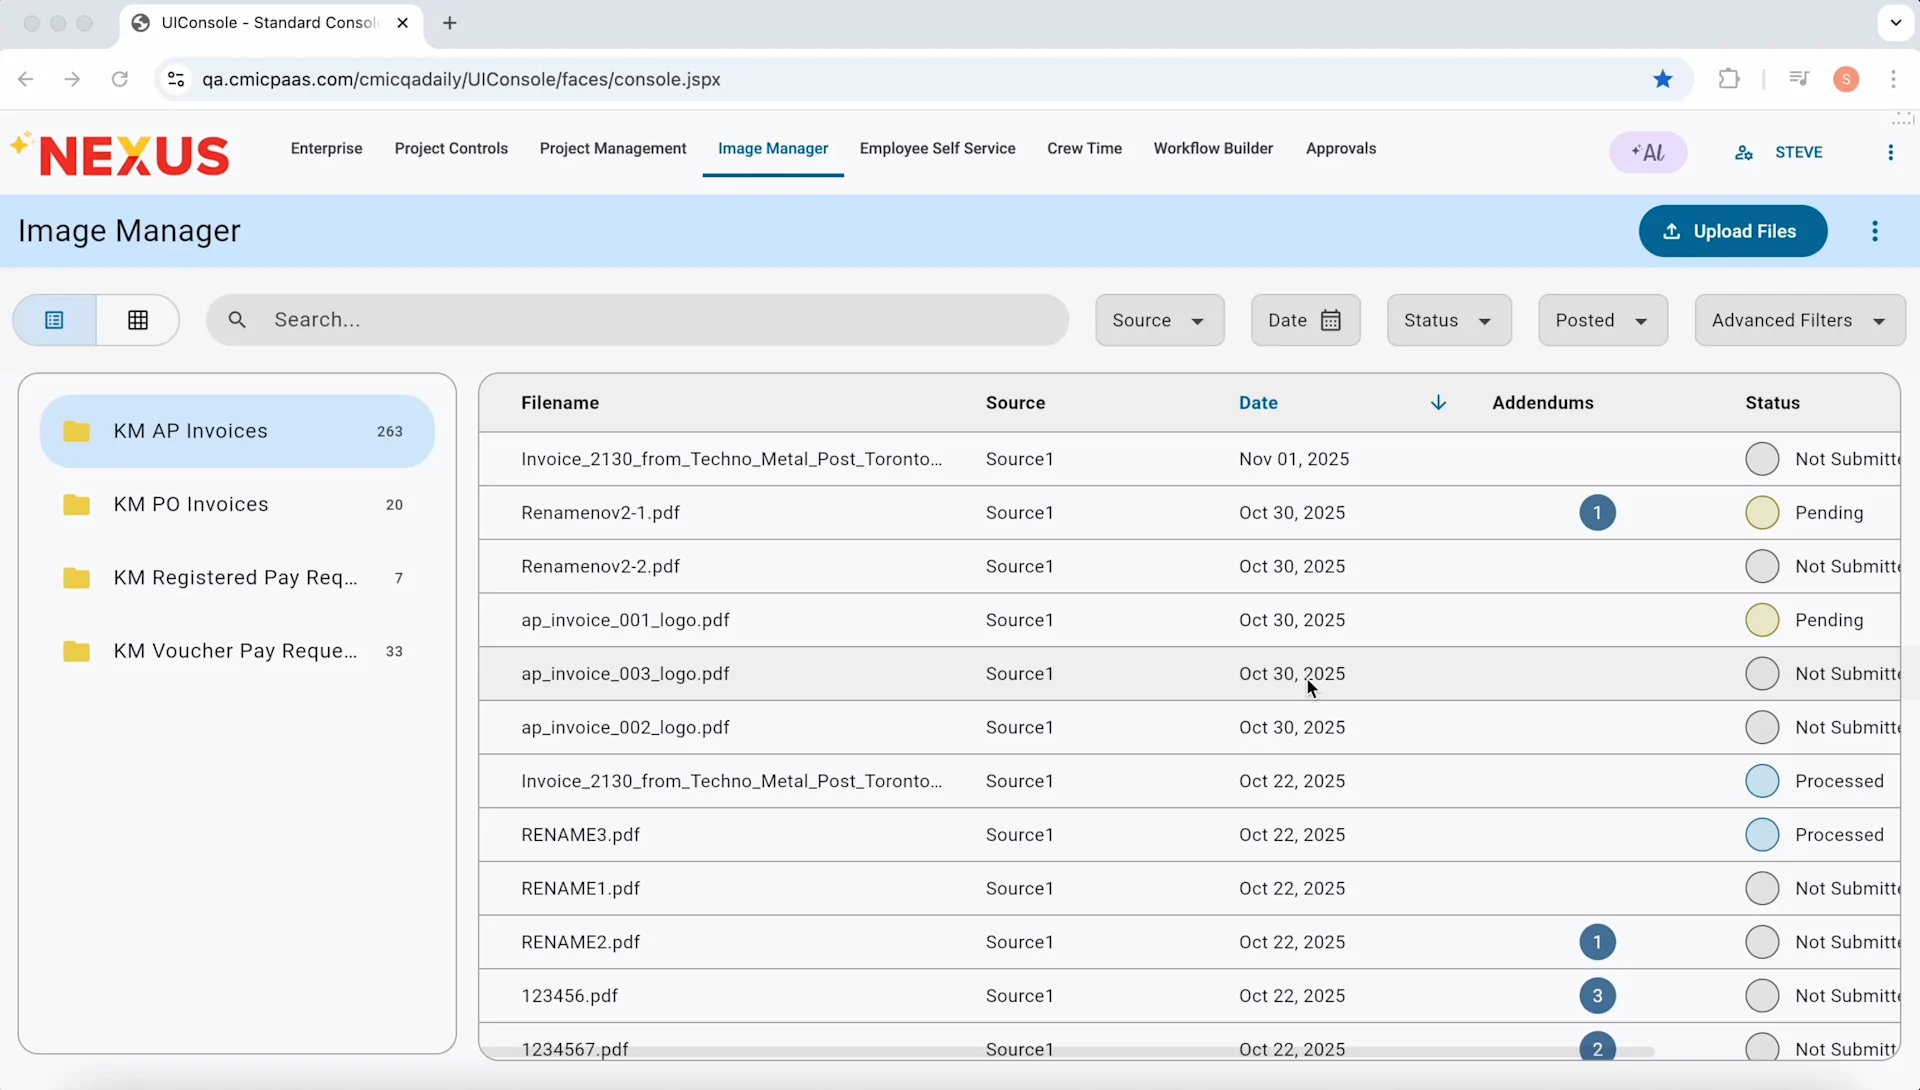
Task: Open the Date calendar filter
Action: [1305, 320]
